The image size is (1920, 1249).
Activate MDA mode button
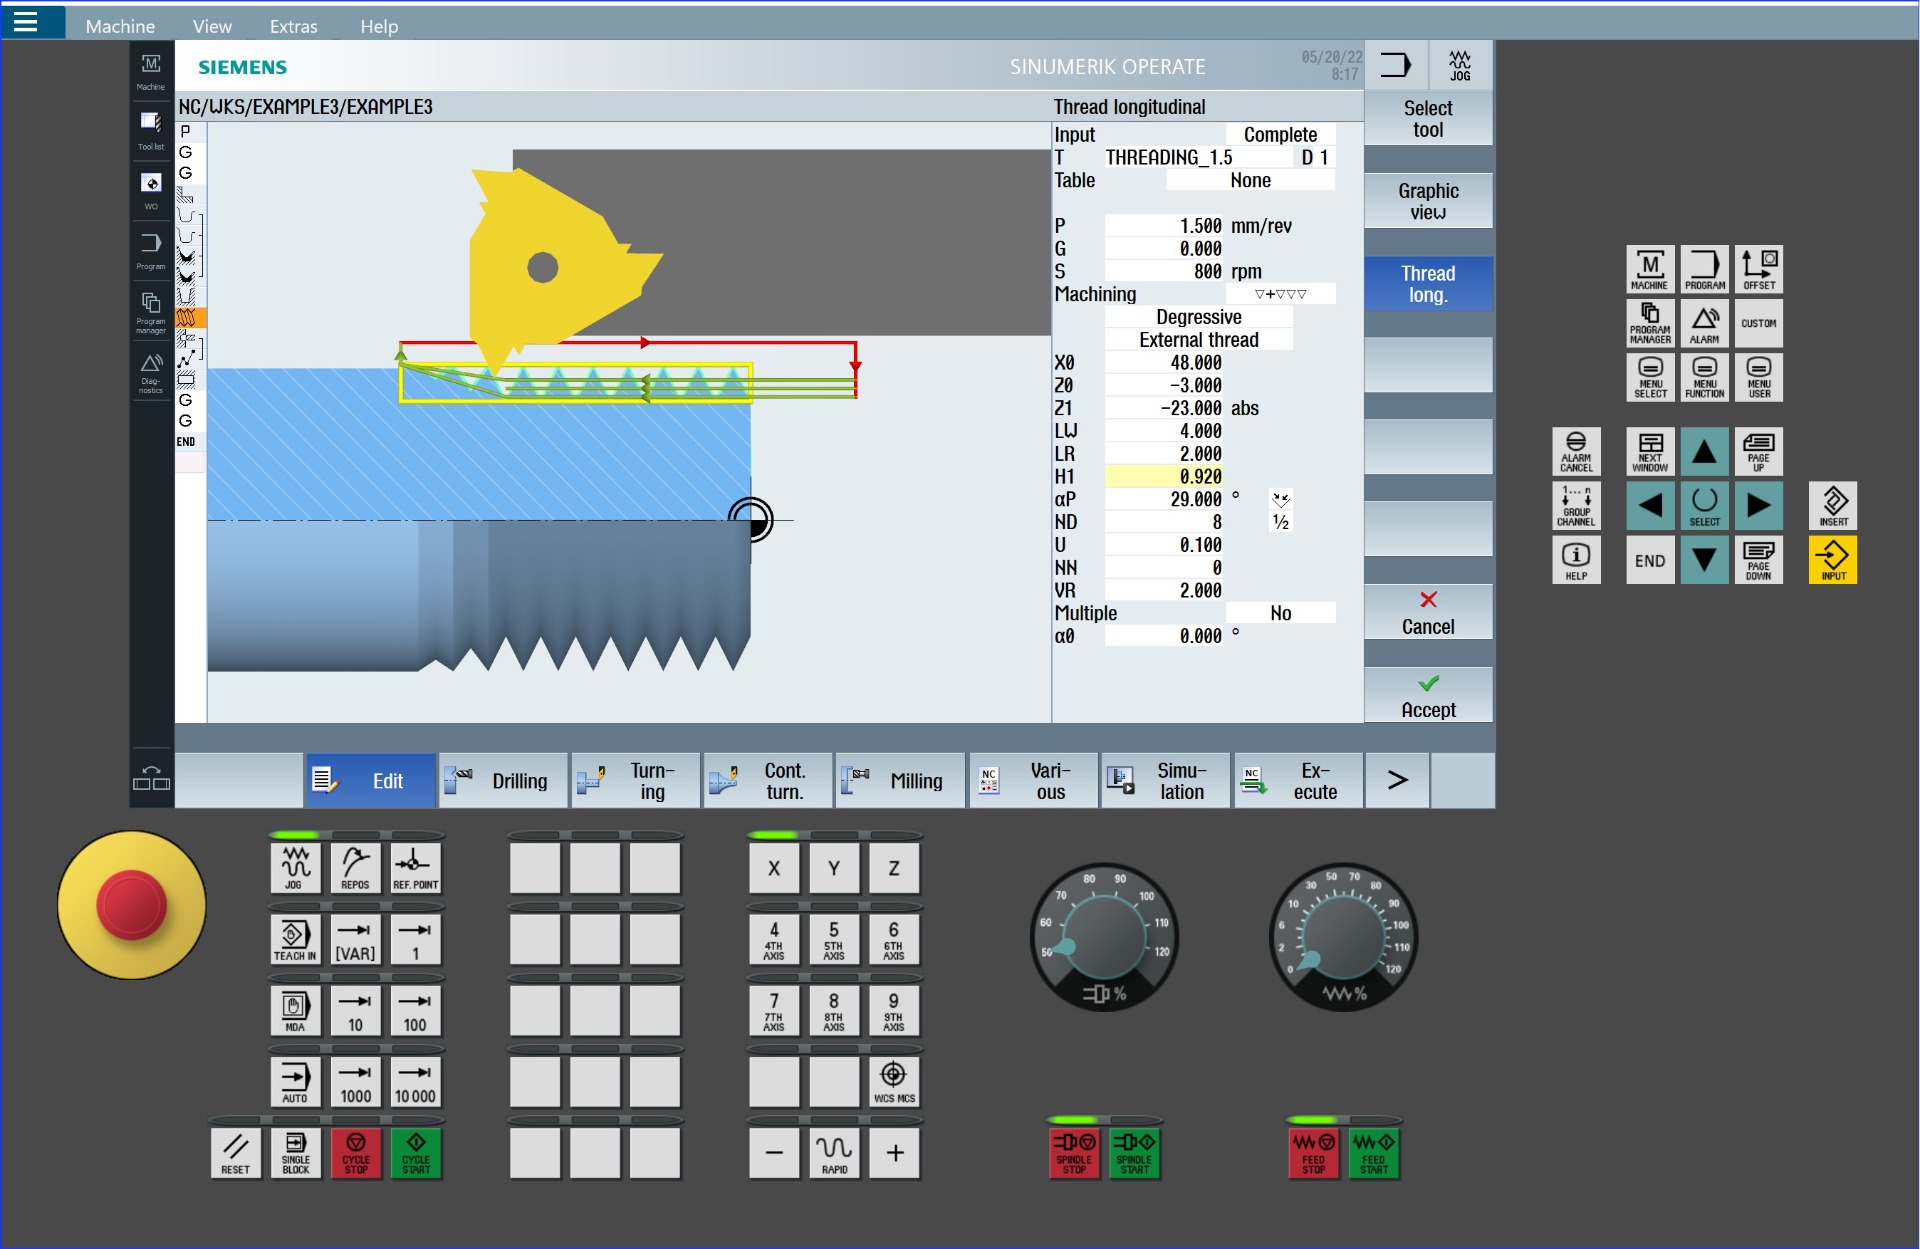294,1010
